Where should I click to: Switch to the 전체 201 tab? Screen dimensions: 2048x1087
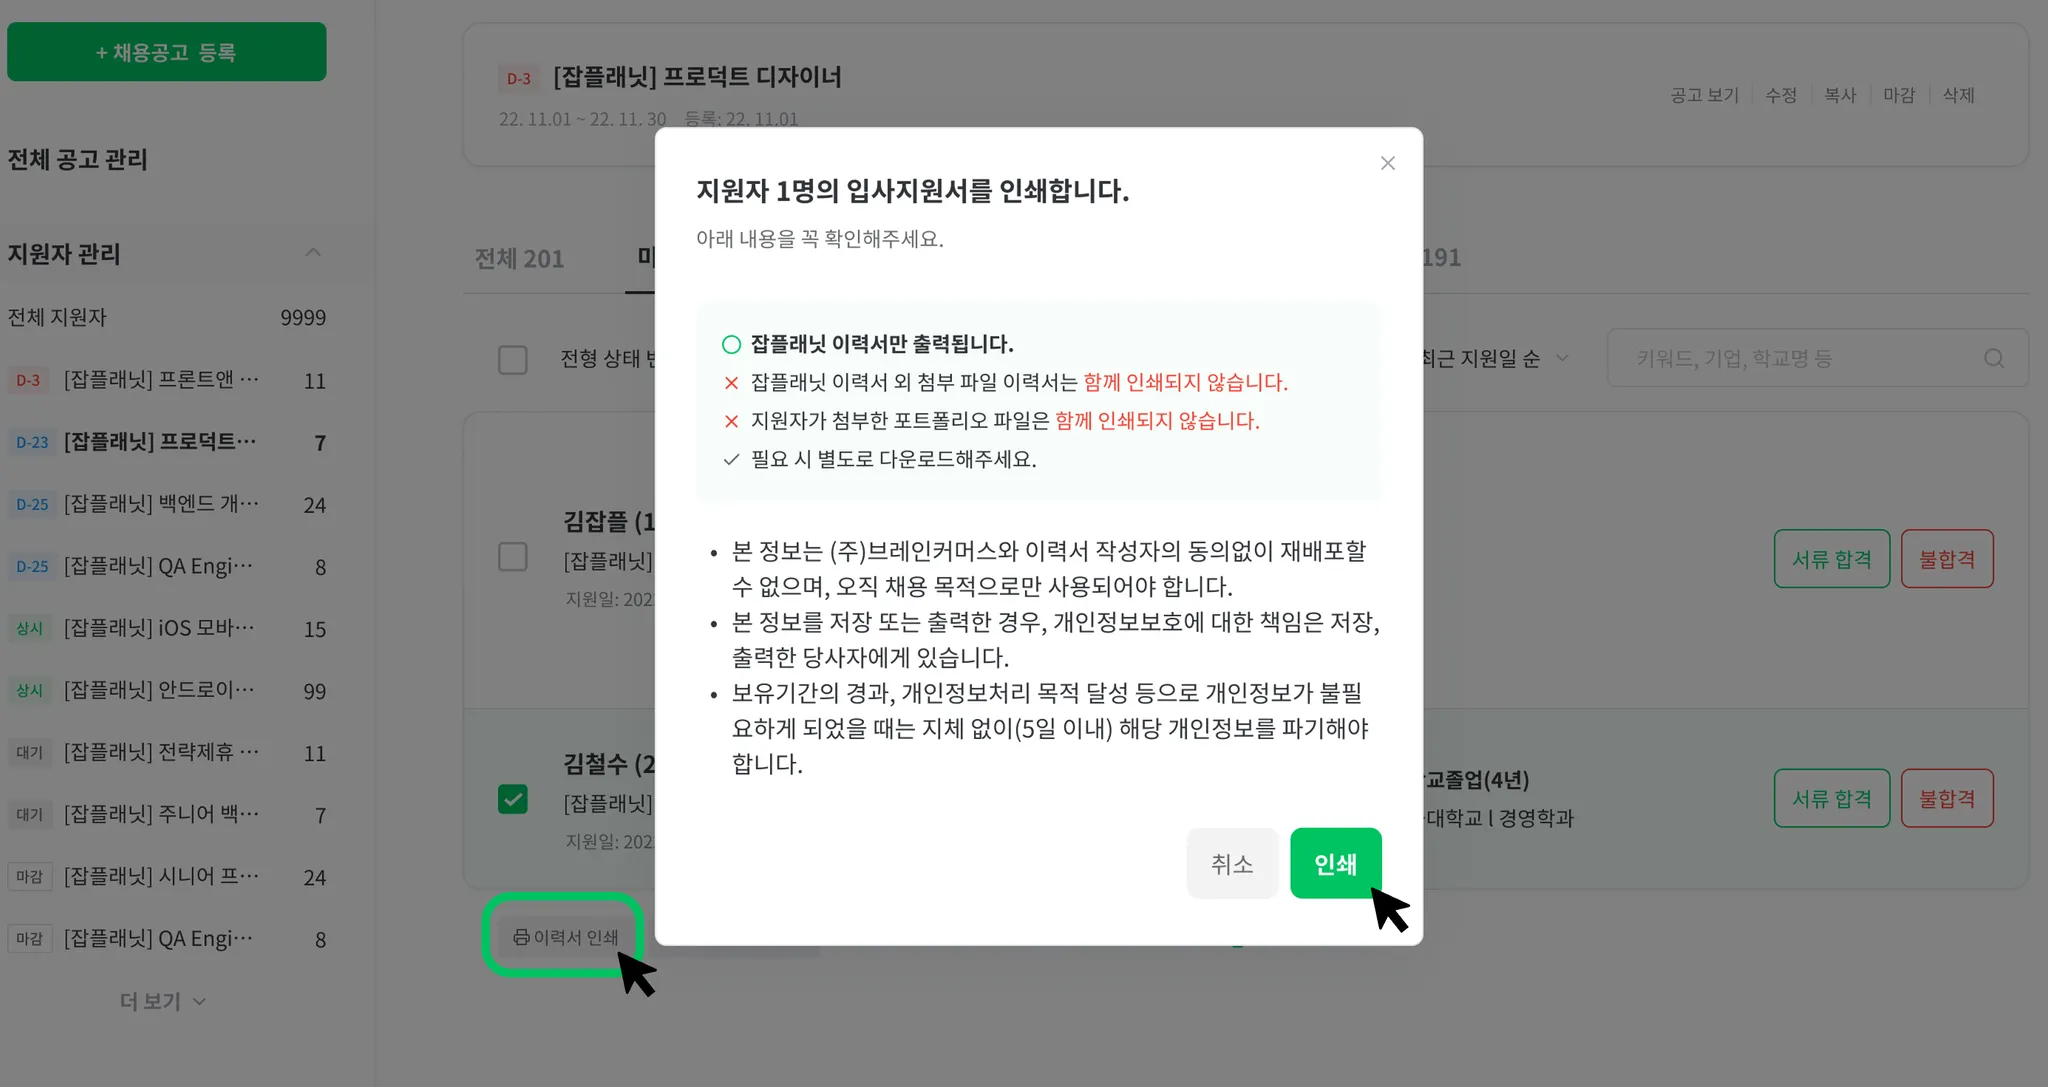click(519, 259)
